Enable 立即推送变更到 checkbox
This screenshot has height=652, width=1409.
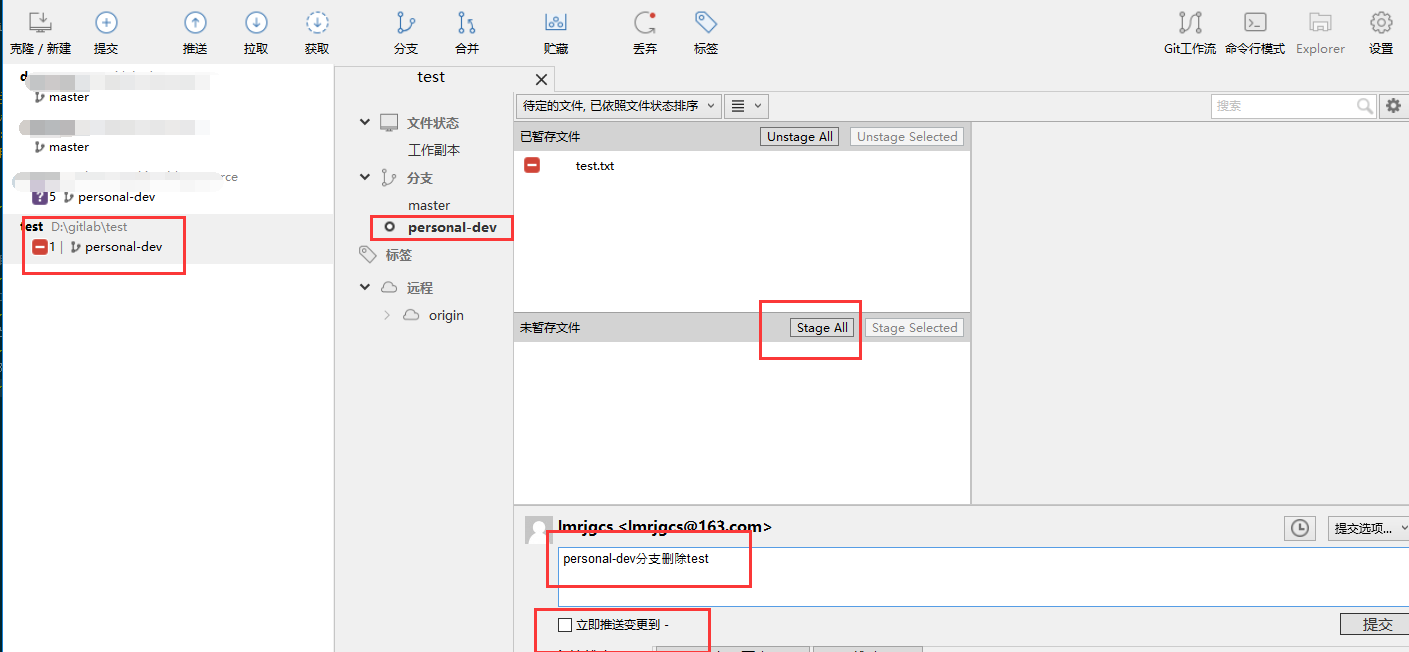click(566, 625)
